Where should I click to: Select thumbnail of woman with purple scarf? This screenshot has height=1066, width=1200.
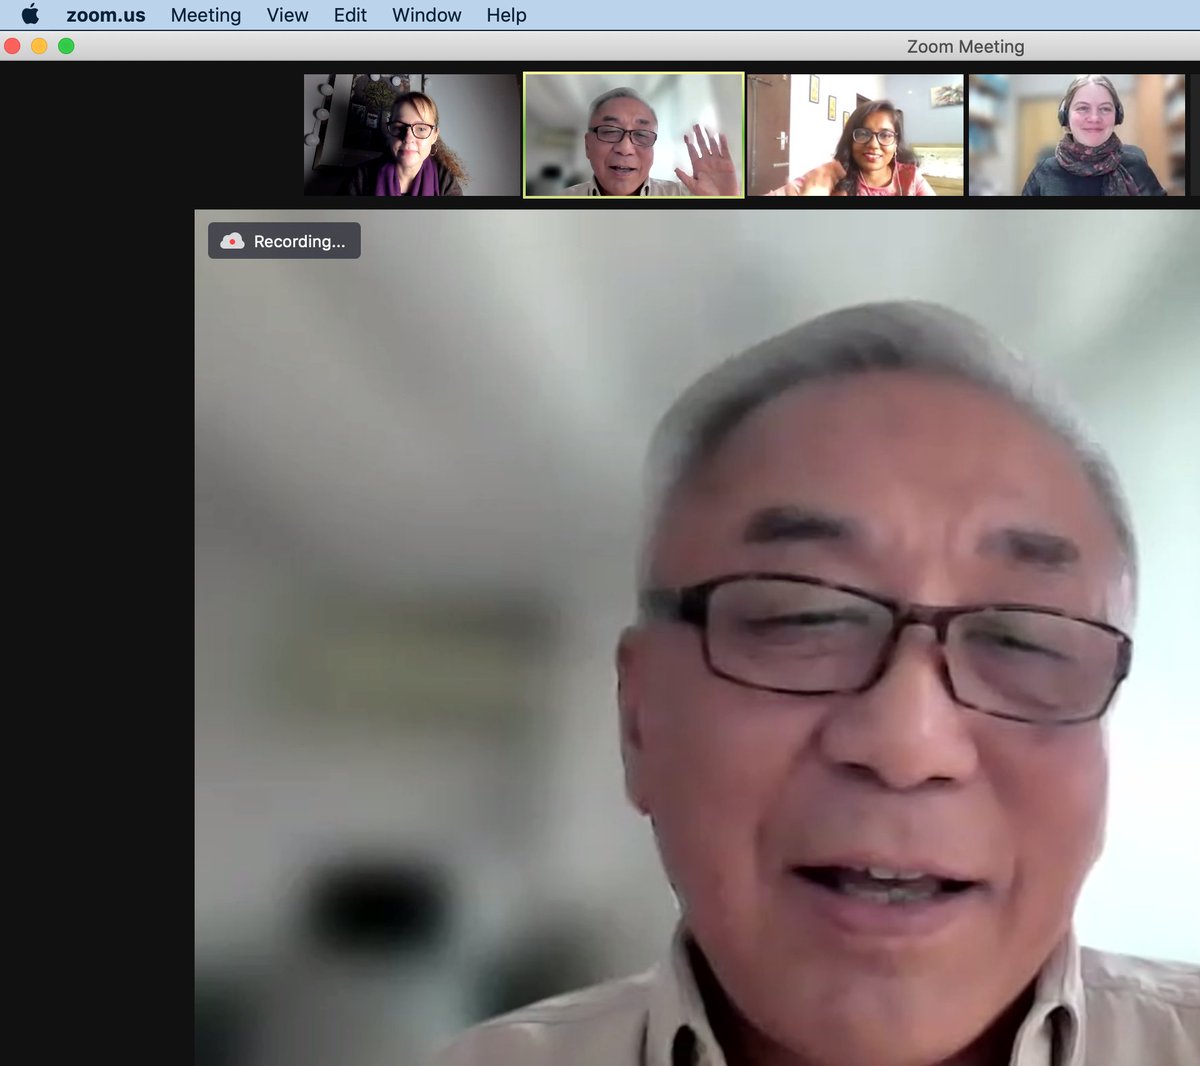click(x=412, y=135)
